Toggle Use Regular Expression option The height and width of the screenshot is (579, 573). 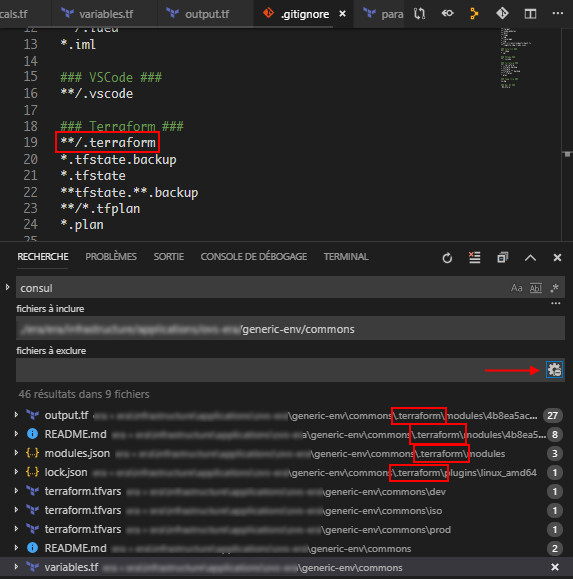(554, 288)
